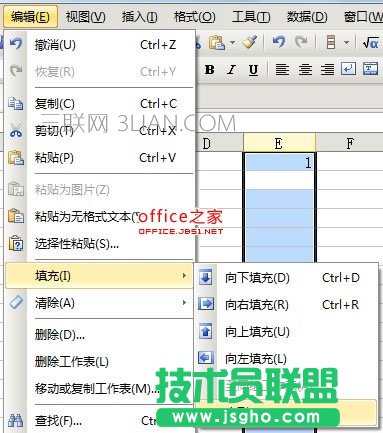Open the 视图(V) menu
383x433 pixels.
(85, 16)
